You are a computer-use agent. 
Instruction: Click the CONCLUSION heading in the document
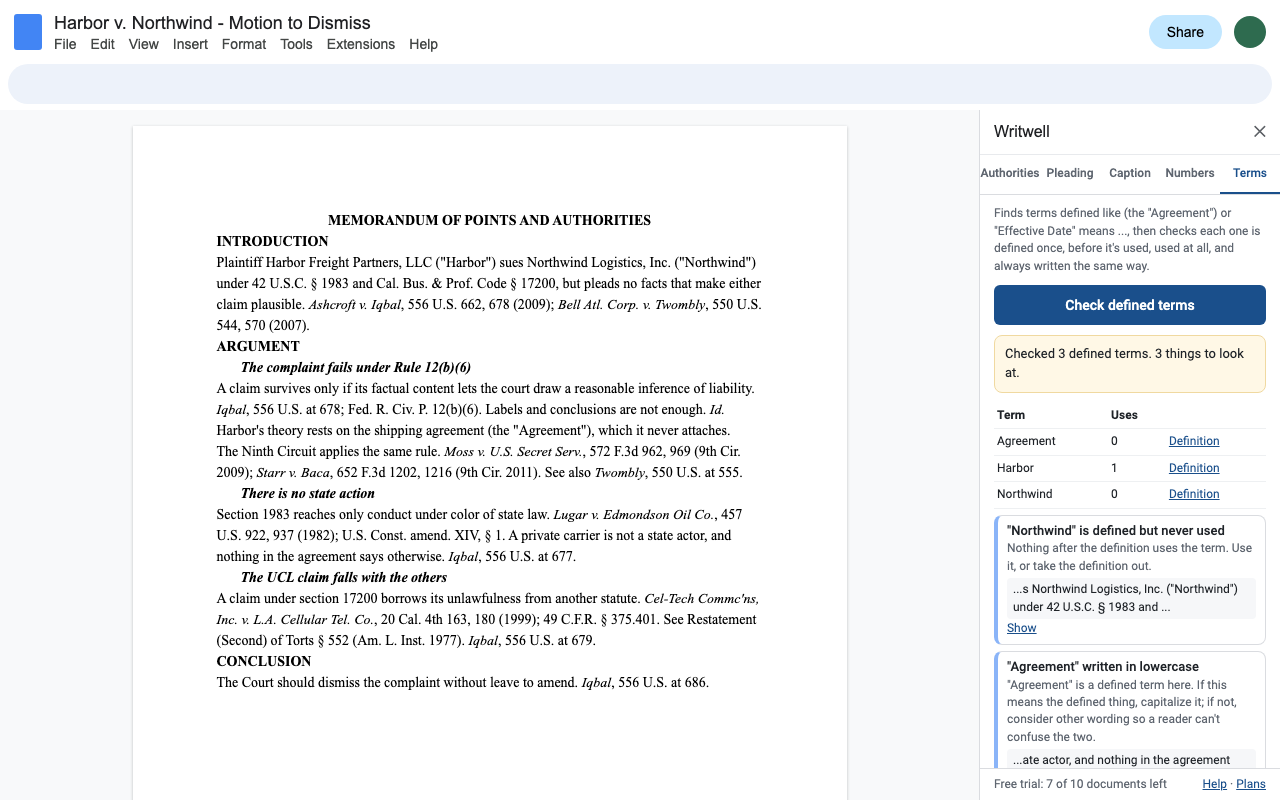pyautogui.click(x=264, y=661)
